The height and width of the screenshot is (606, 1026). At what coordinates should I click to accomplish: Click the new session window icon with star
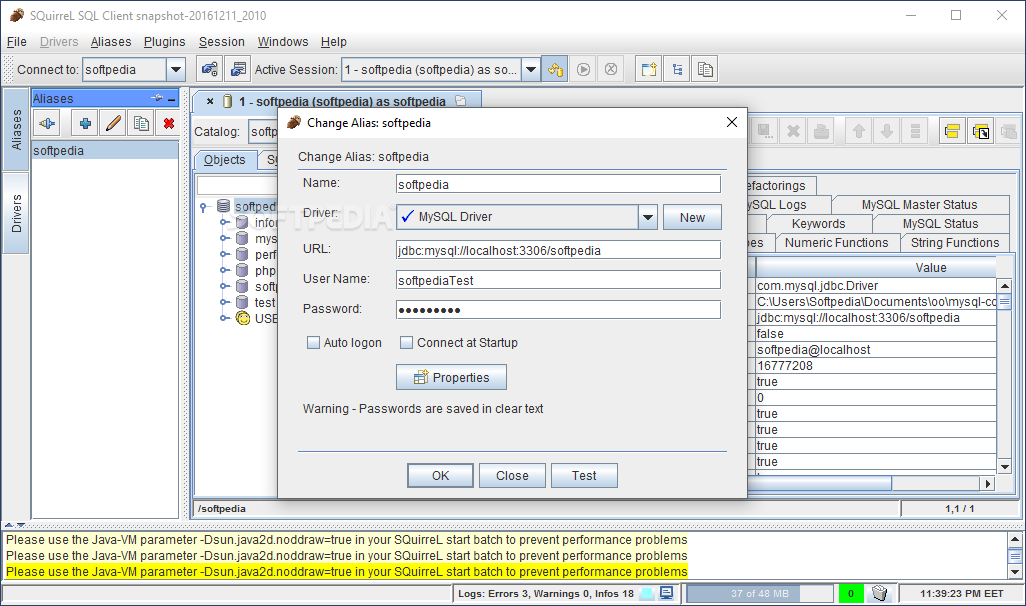point(648,69)
